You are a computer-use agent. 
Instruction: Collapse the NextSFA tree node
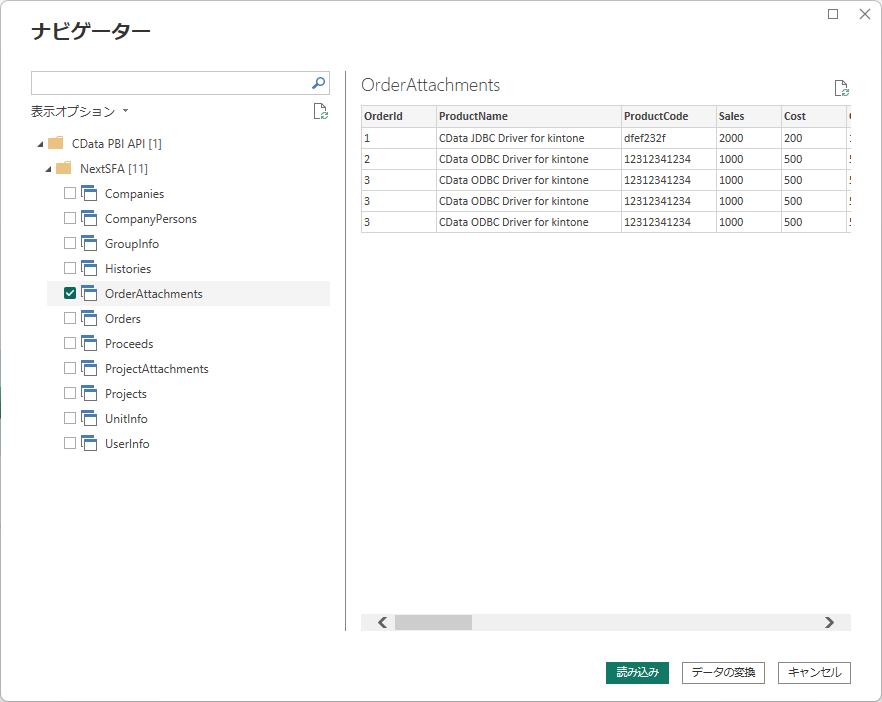(47, 169)
